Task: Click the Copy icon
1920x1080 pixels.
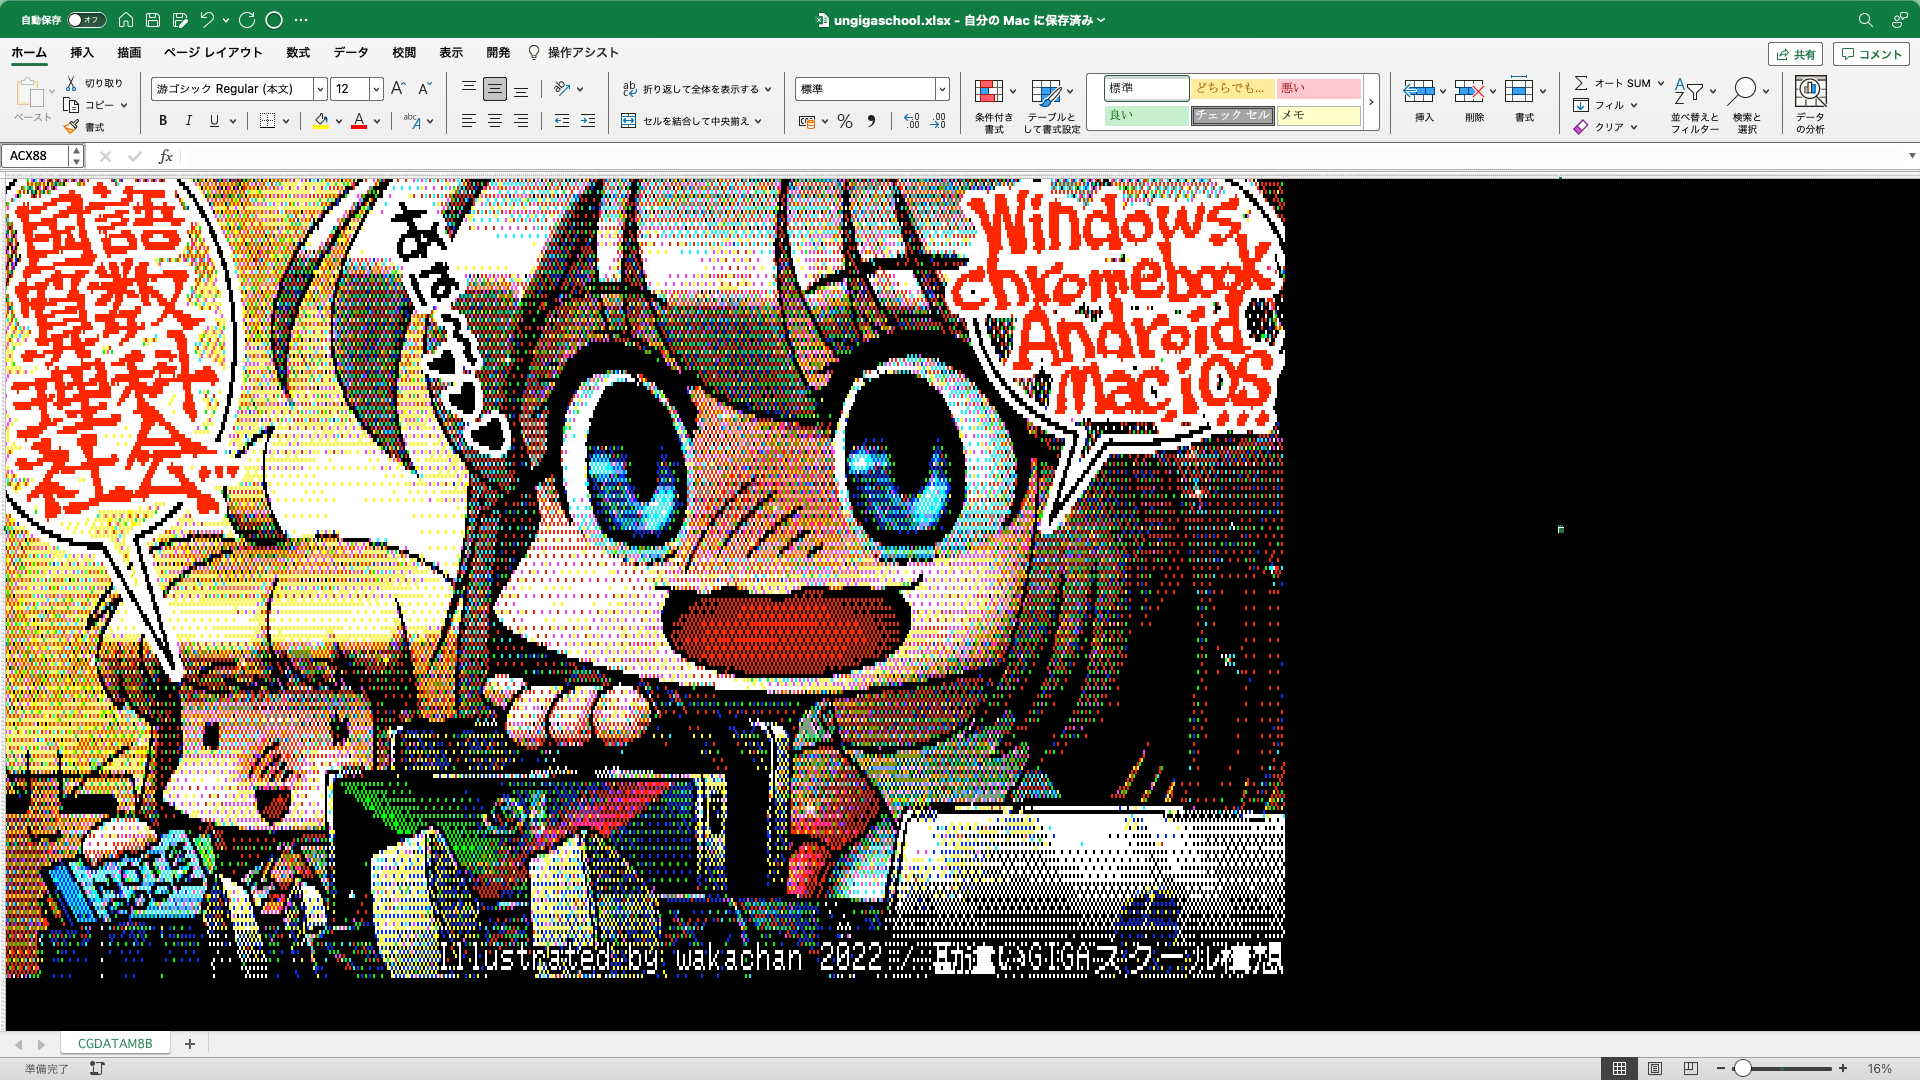Action: click(71, 105)
